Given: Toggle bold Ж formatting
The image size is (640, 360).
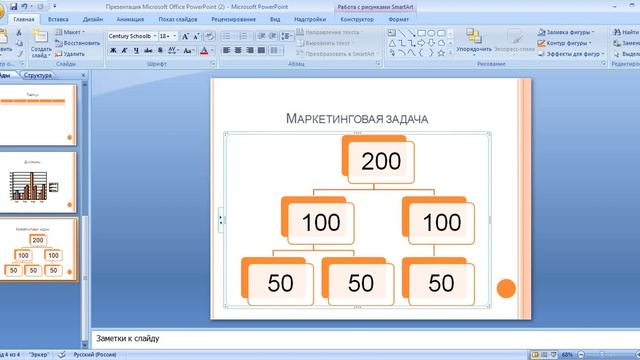Looking at the screenshot, I should [x=113, y=51].
